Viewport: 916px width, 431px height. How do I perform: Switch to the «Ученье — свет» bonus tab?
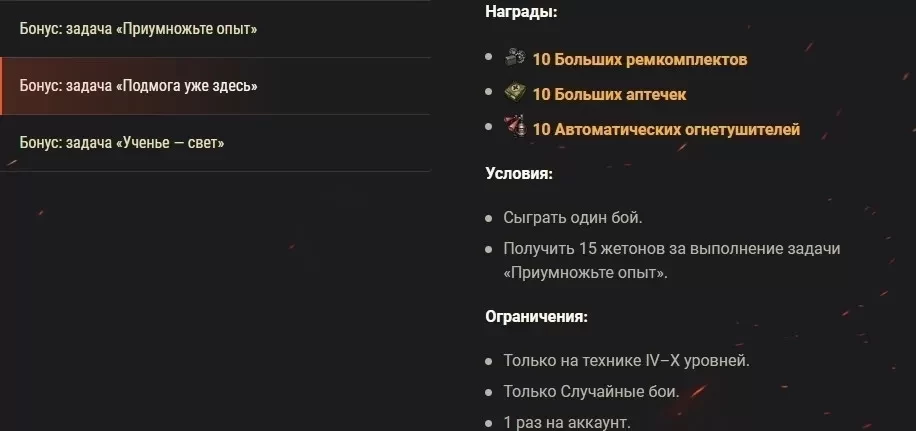click(x=216, y=142)
